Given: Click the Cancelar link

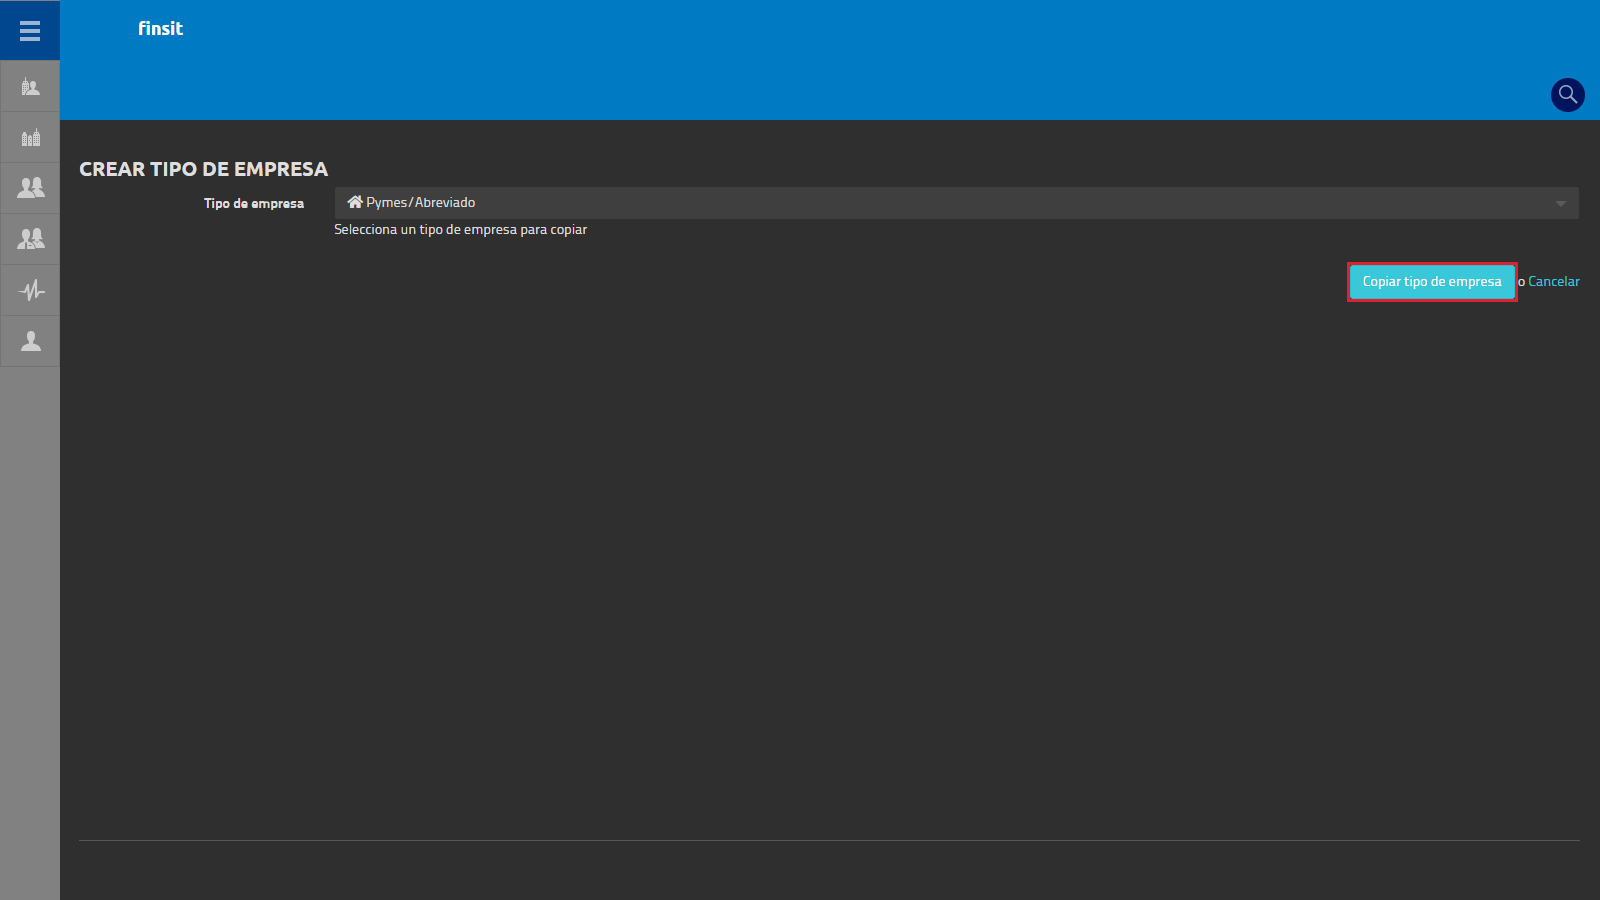Looking at the screenshot, I should coord(1554,282).
